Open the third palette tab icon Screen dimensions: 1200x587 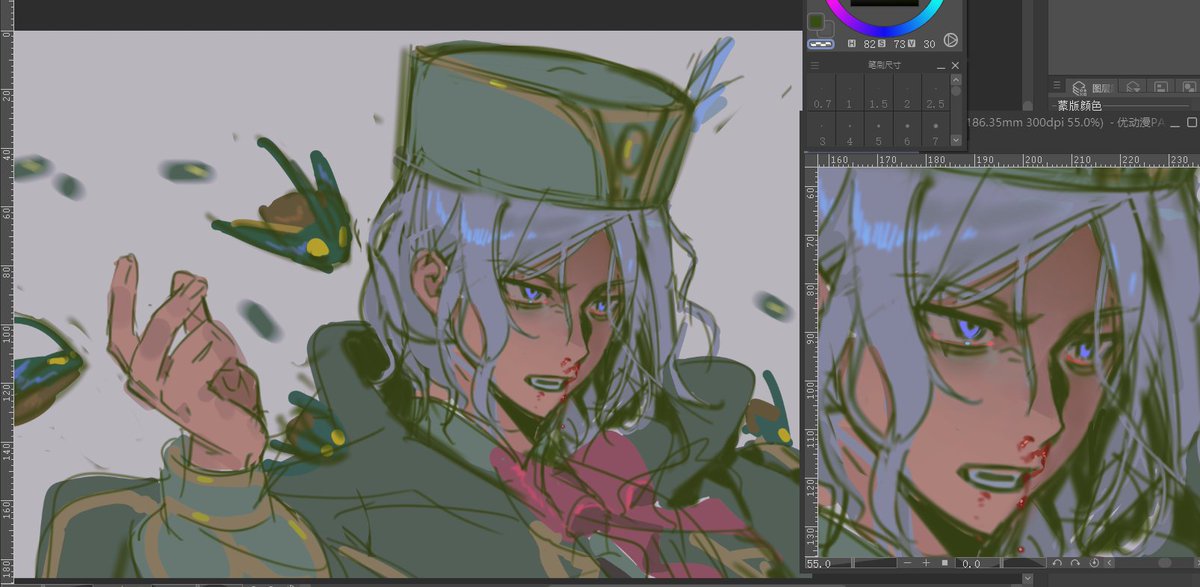coord(1161,88)
